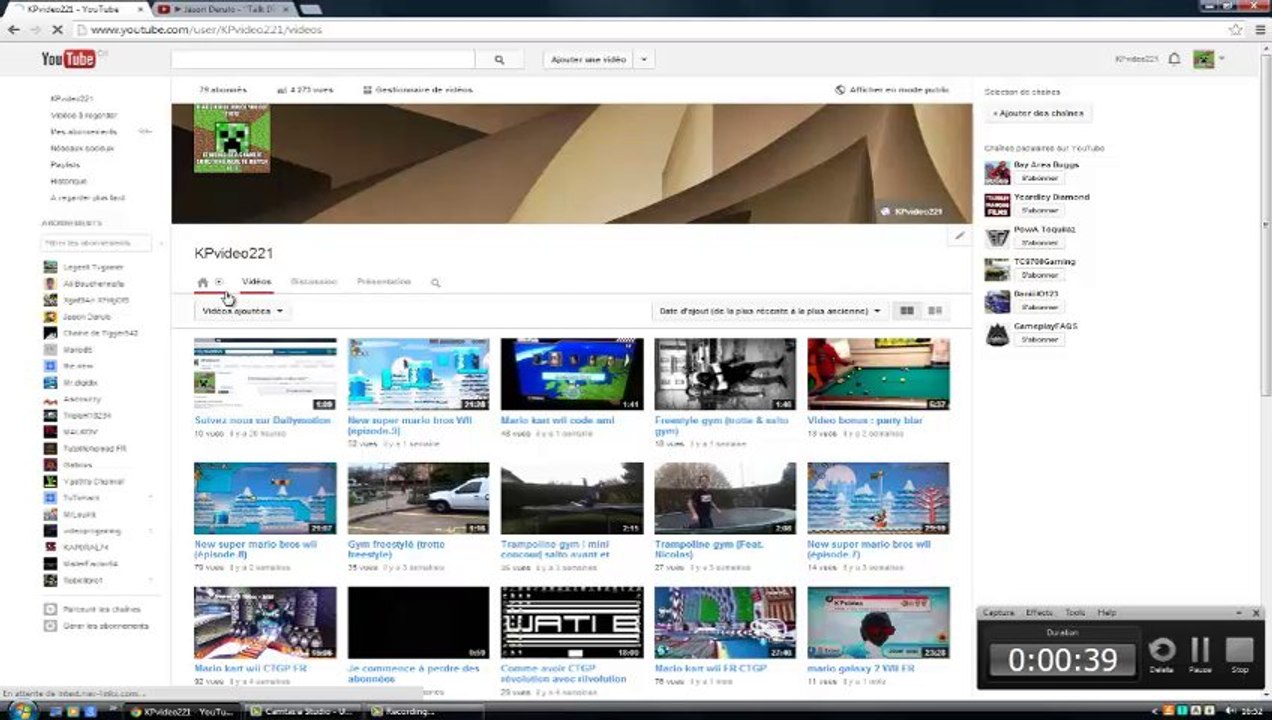Screen dimensions: 1272x720
Task: Click GameplayFAQS channel icon
Action: 997,334
